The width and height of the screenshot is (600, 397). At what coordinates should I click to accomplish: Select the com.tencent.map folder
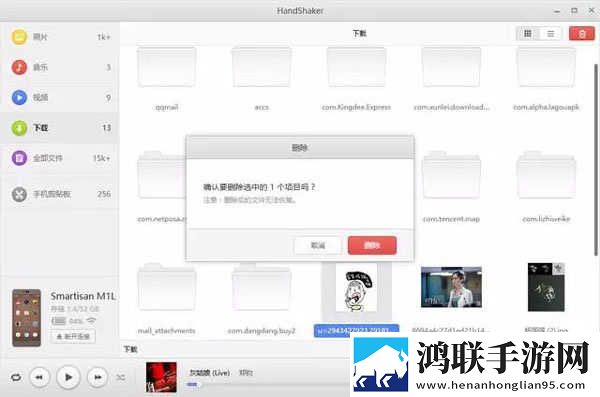(x=451, y=175)
